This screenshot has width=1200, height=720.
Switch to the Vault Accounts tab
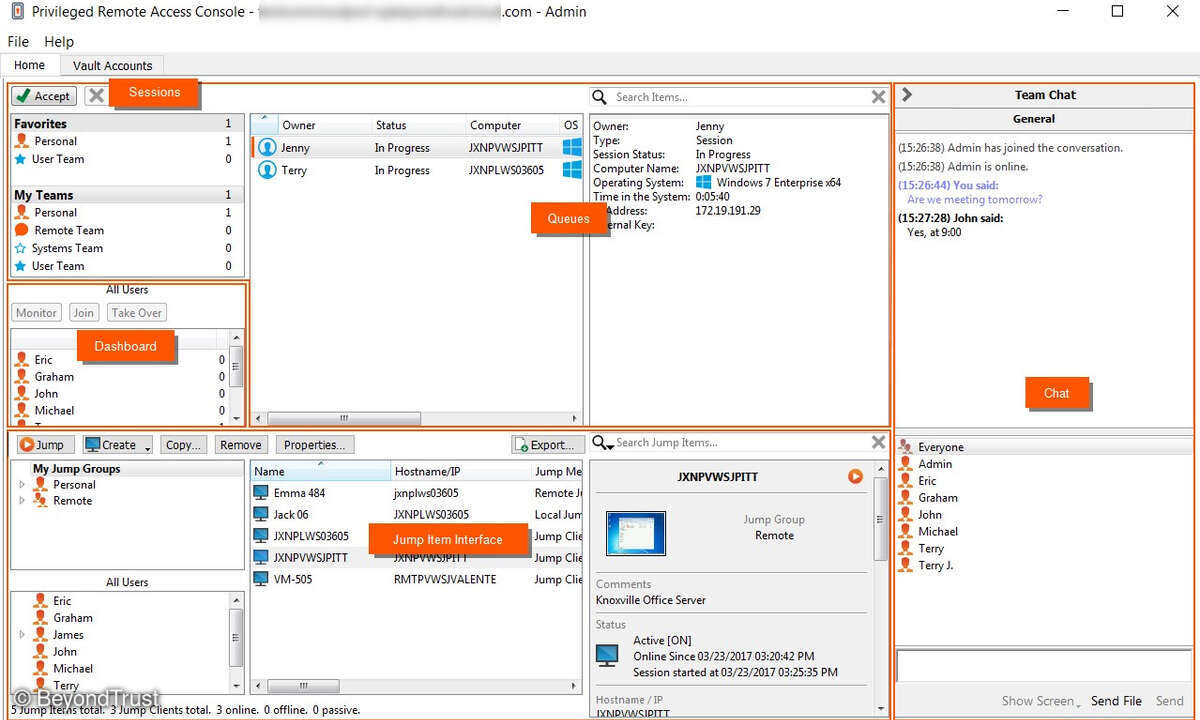coord(113,66)
